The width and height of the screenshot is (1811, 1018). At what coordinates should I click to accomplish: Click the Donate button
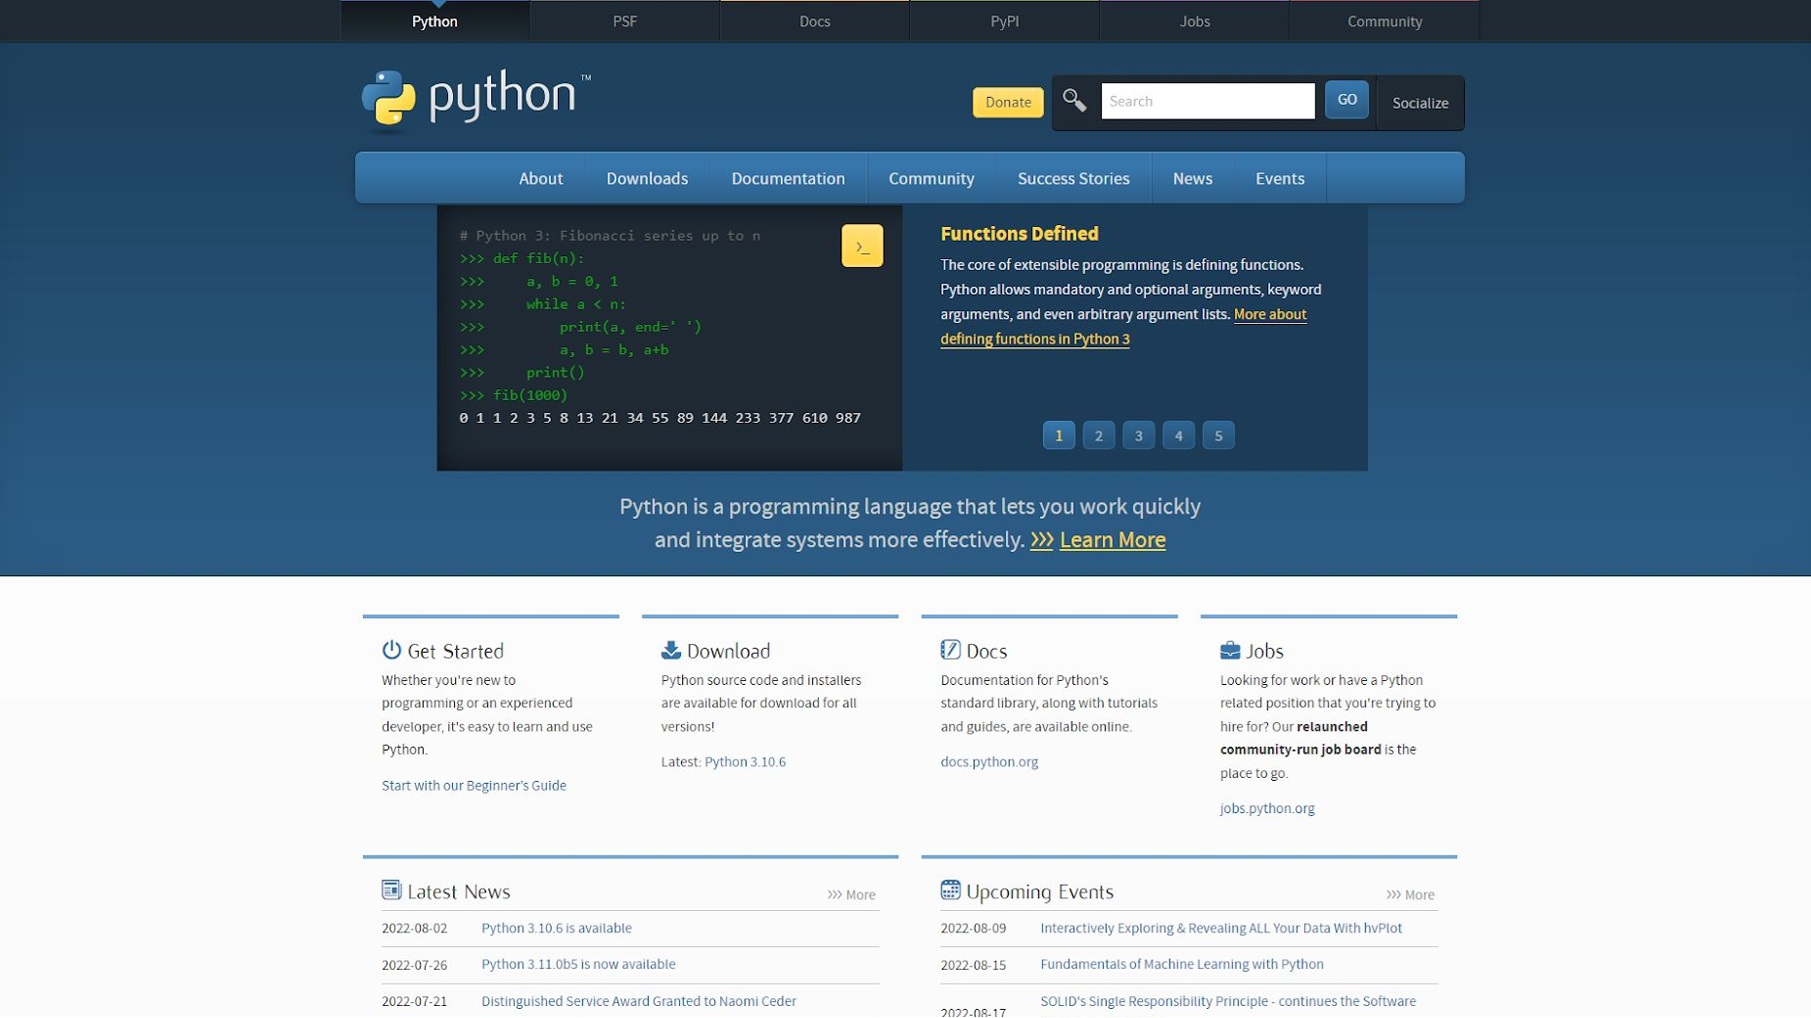[x=1008, y=102]
